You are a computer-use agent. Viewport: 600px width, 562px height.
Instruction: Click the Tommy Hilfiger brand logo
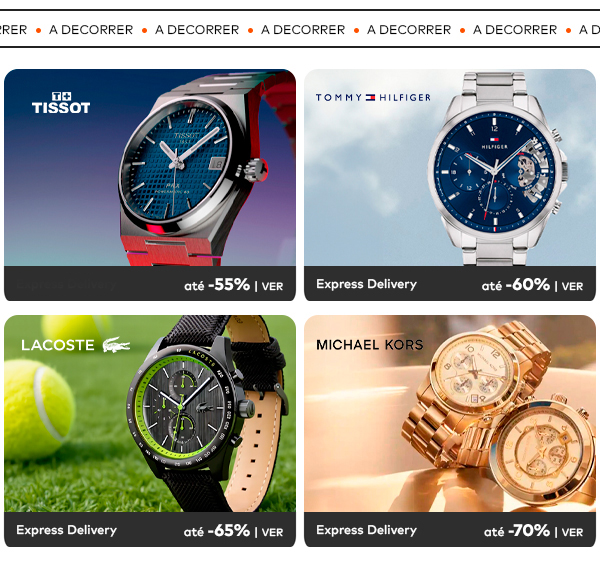click(373, 98)
